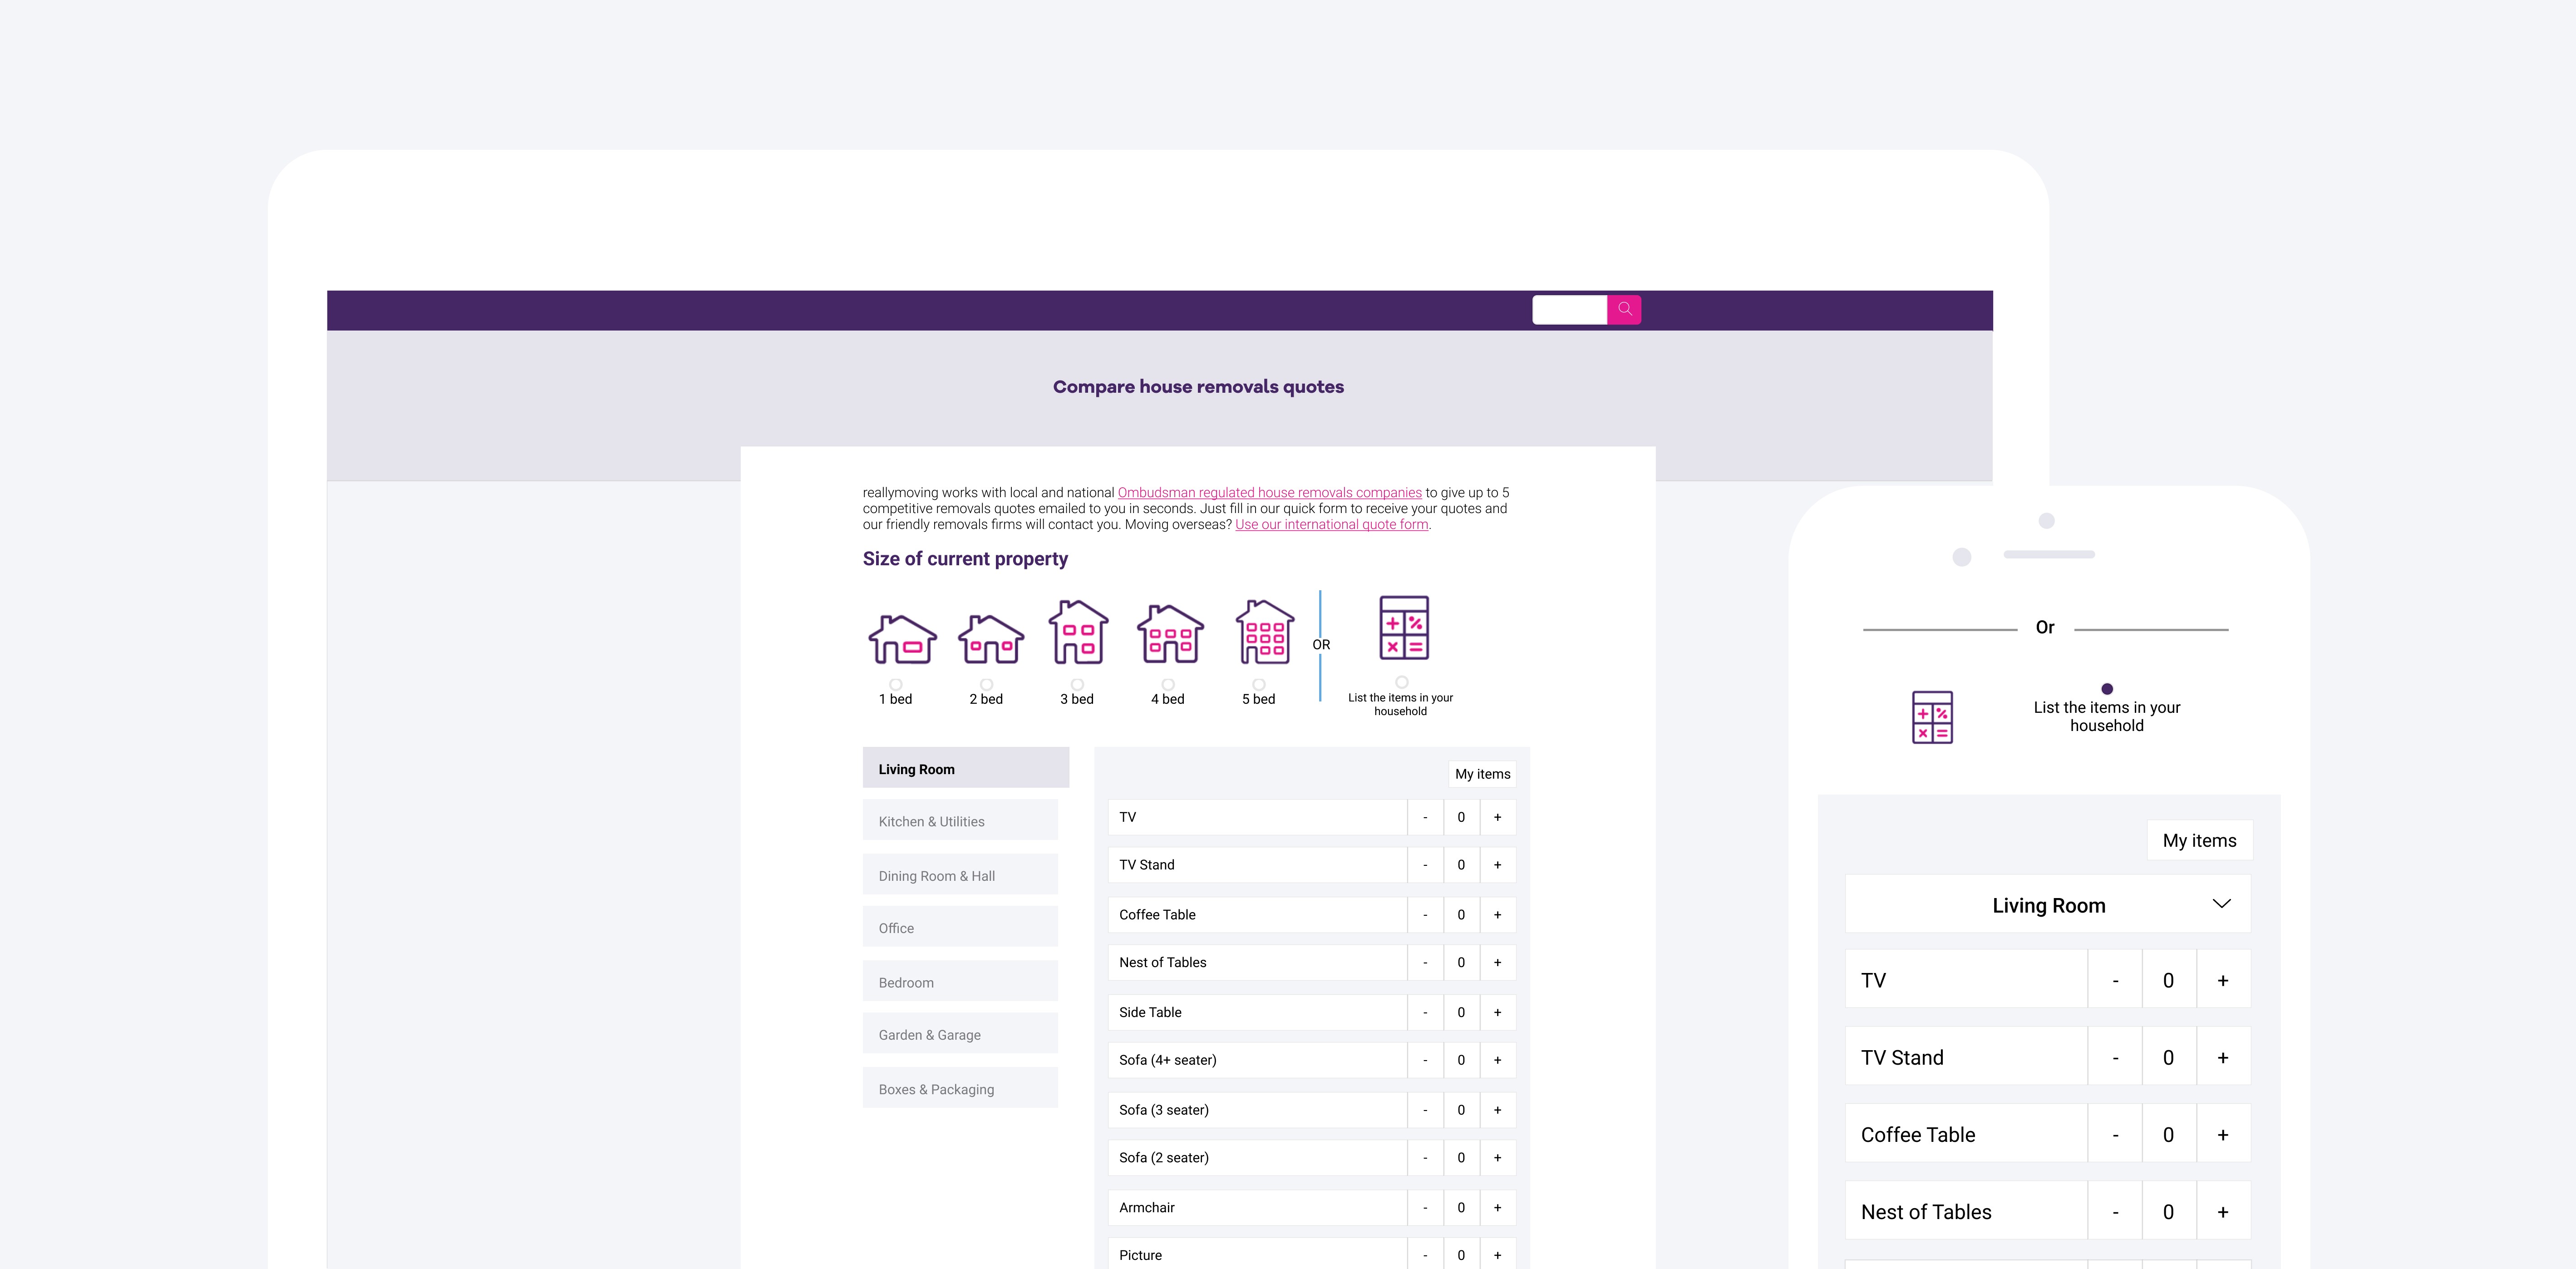Select the 4 bed house icon
2576x1269 pixels.
click(x=1170, y=634)
